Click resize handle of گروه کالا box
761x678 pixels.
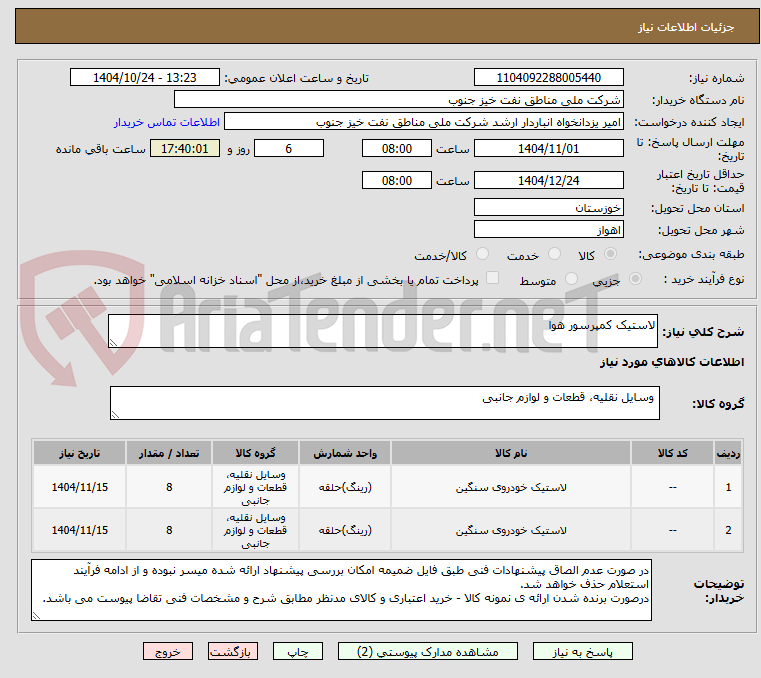click(116, 414)
